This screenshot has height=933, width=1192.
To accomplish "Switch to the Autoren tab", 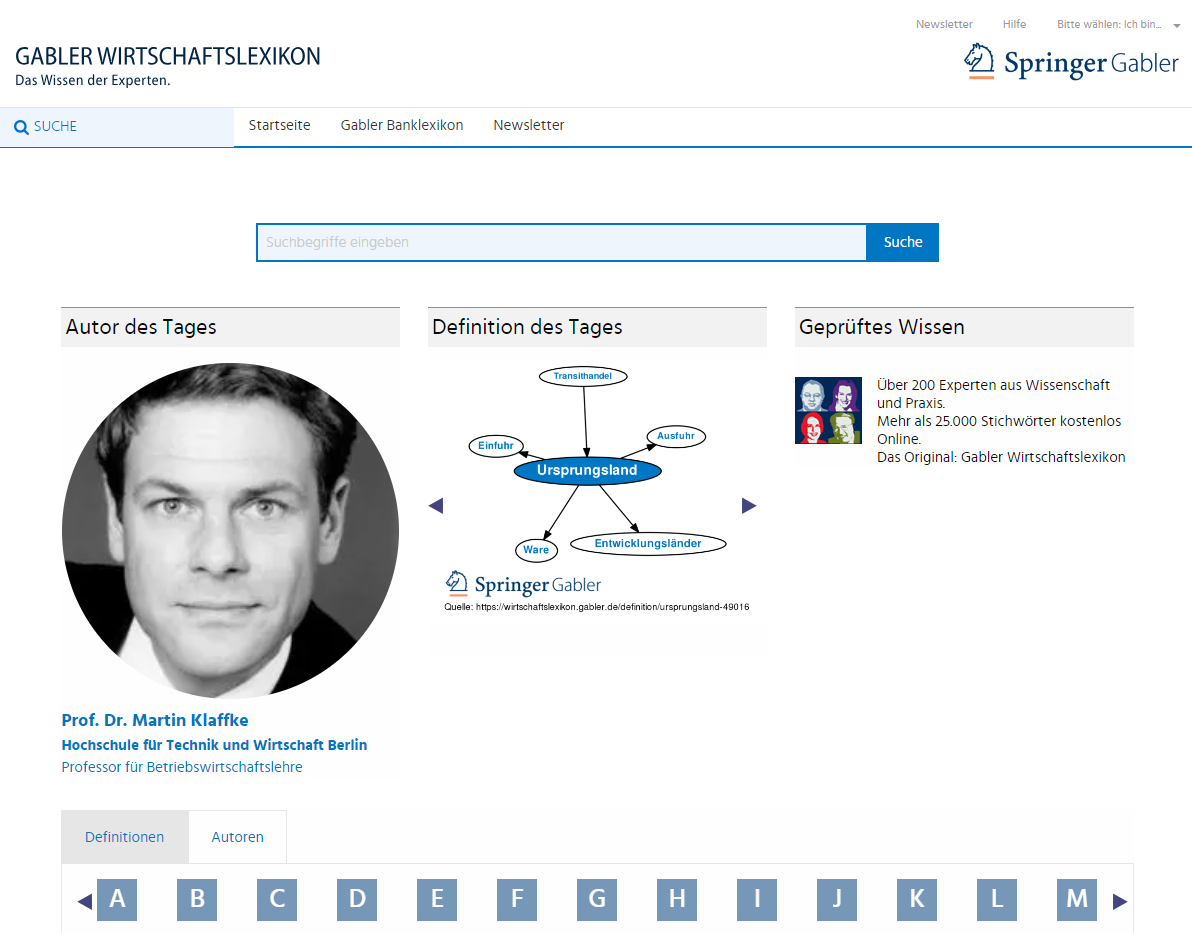I will [x=238, y=837].
